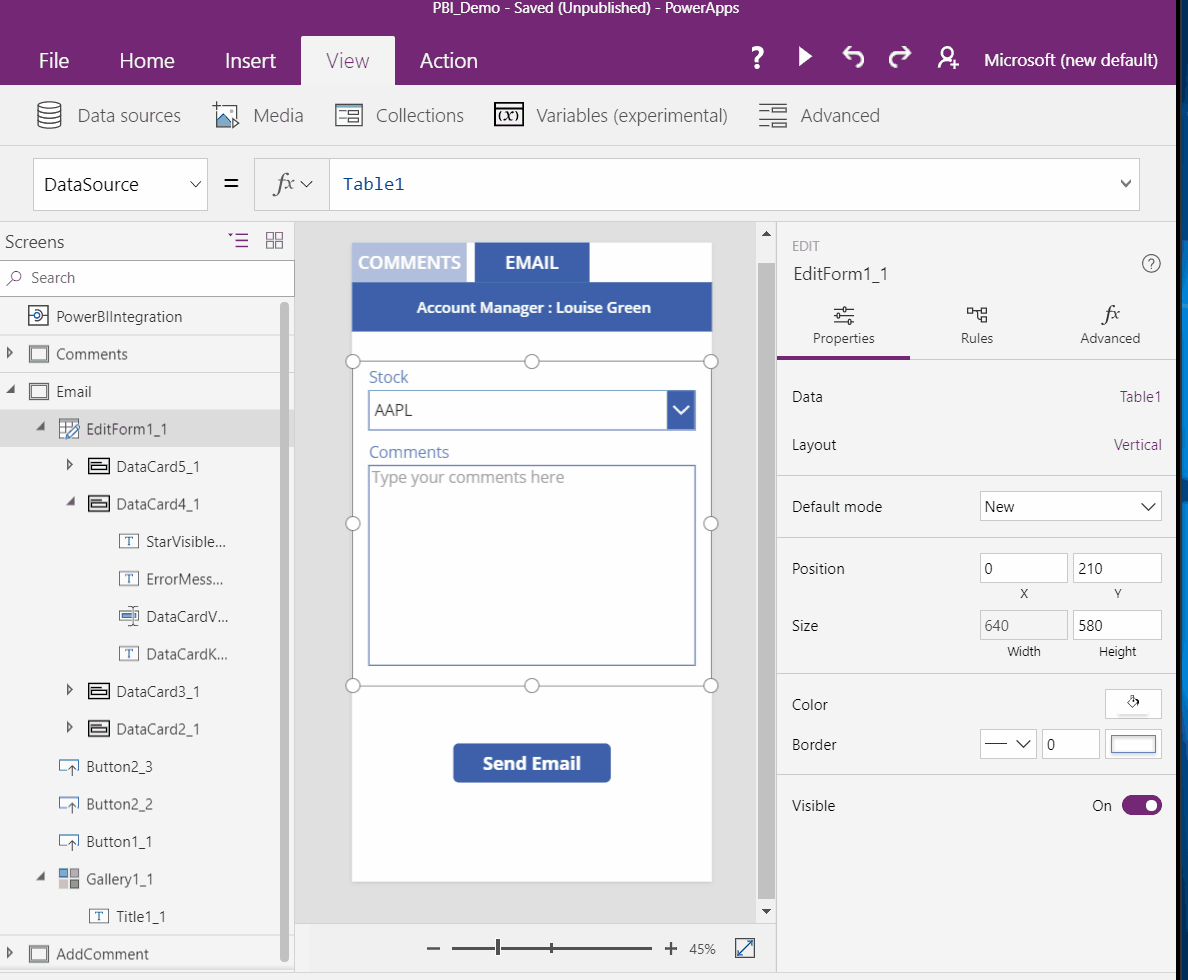1188x980 pixels.
Task: Switch to thumbnail grid view of screens
Action: pyautogui.click(x=274, y=240)
